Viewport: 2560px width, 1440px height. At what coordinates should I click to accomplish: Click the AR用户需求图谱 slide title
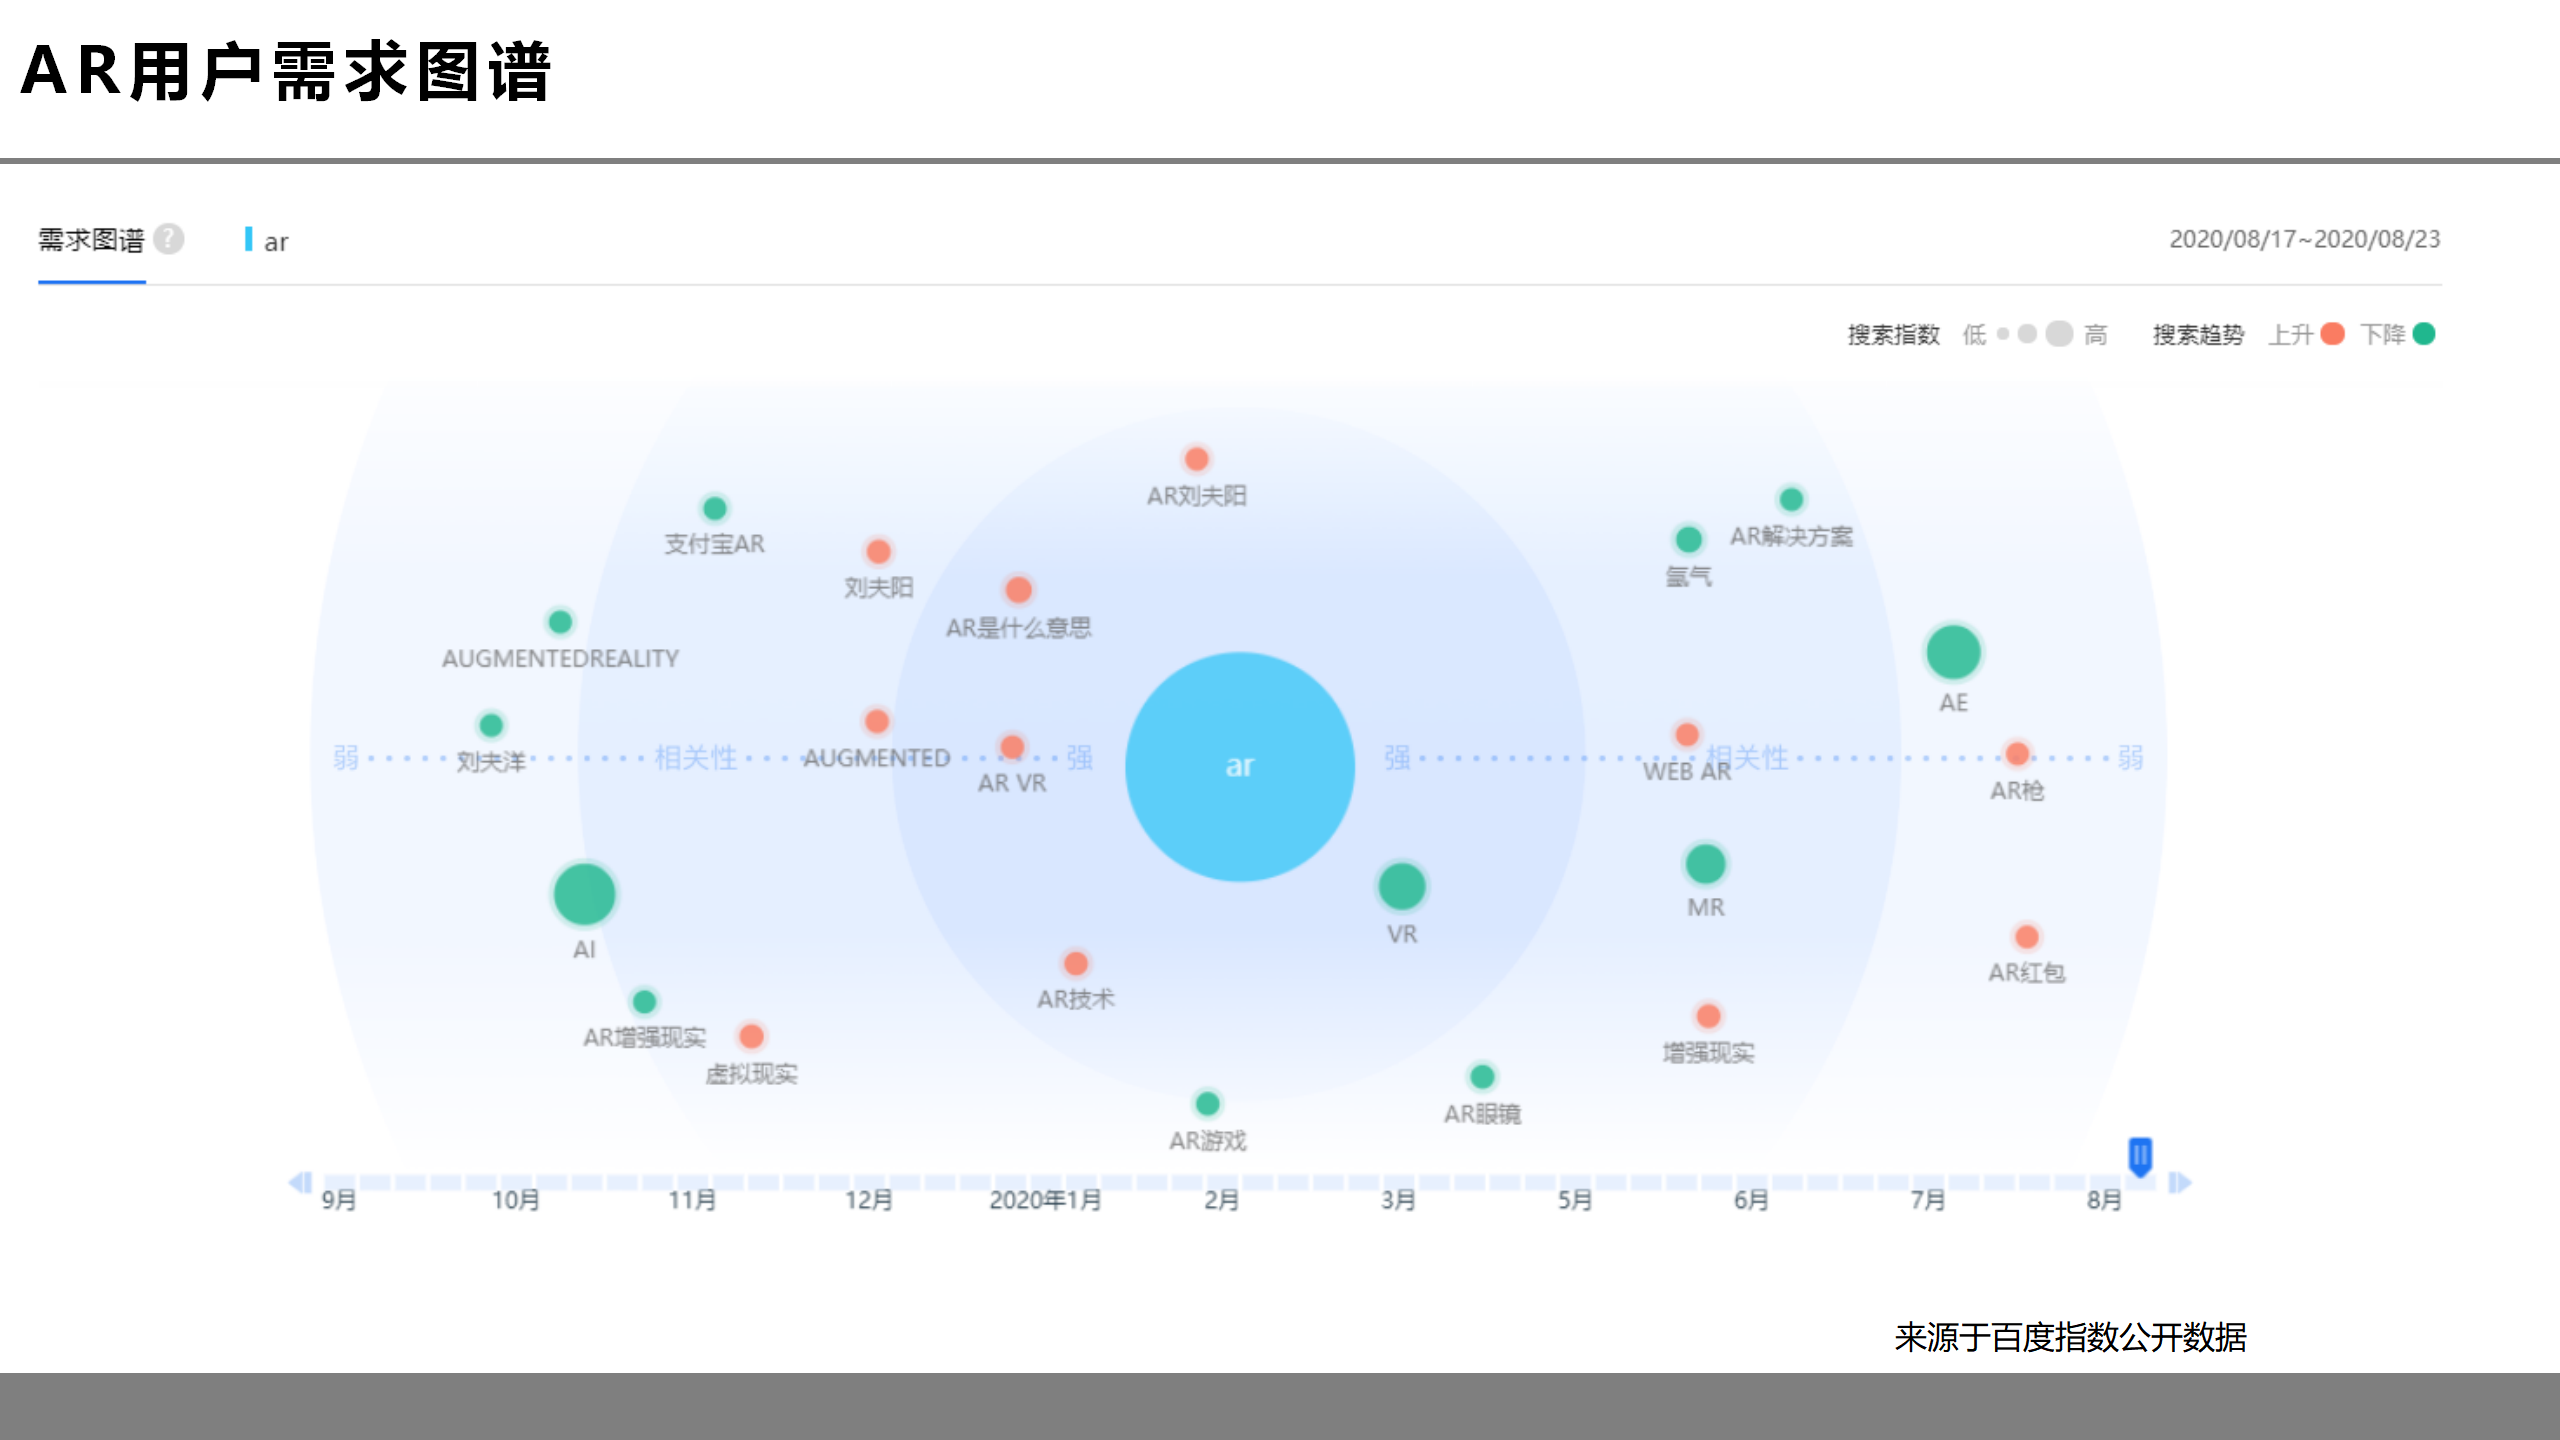286,72
